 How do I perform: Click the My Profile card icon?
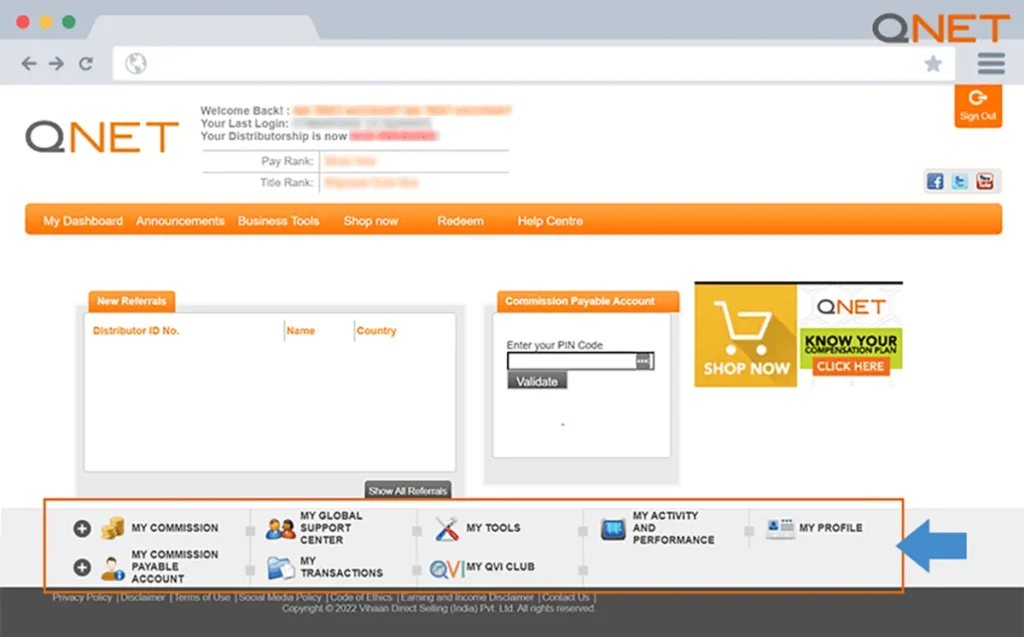[x=780, y=528]
